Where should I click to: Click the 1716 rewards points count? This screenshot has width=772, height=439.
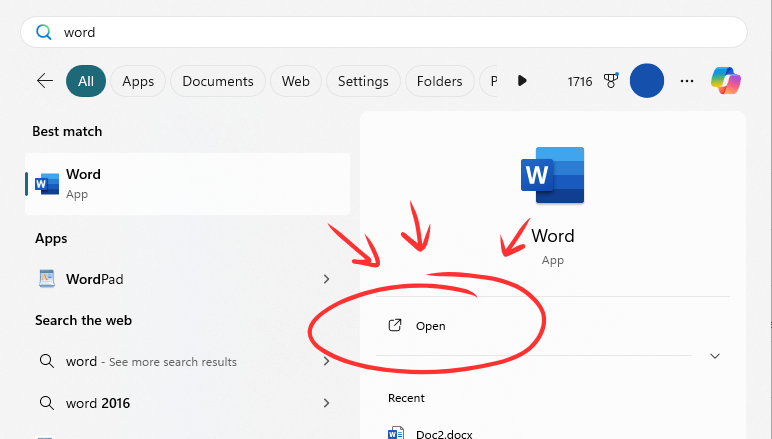(579, 81)
